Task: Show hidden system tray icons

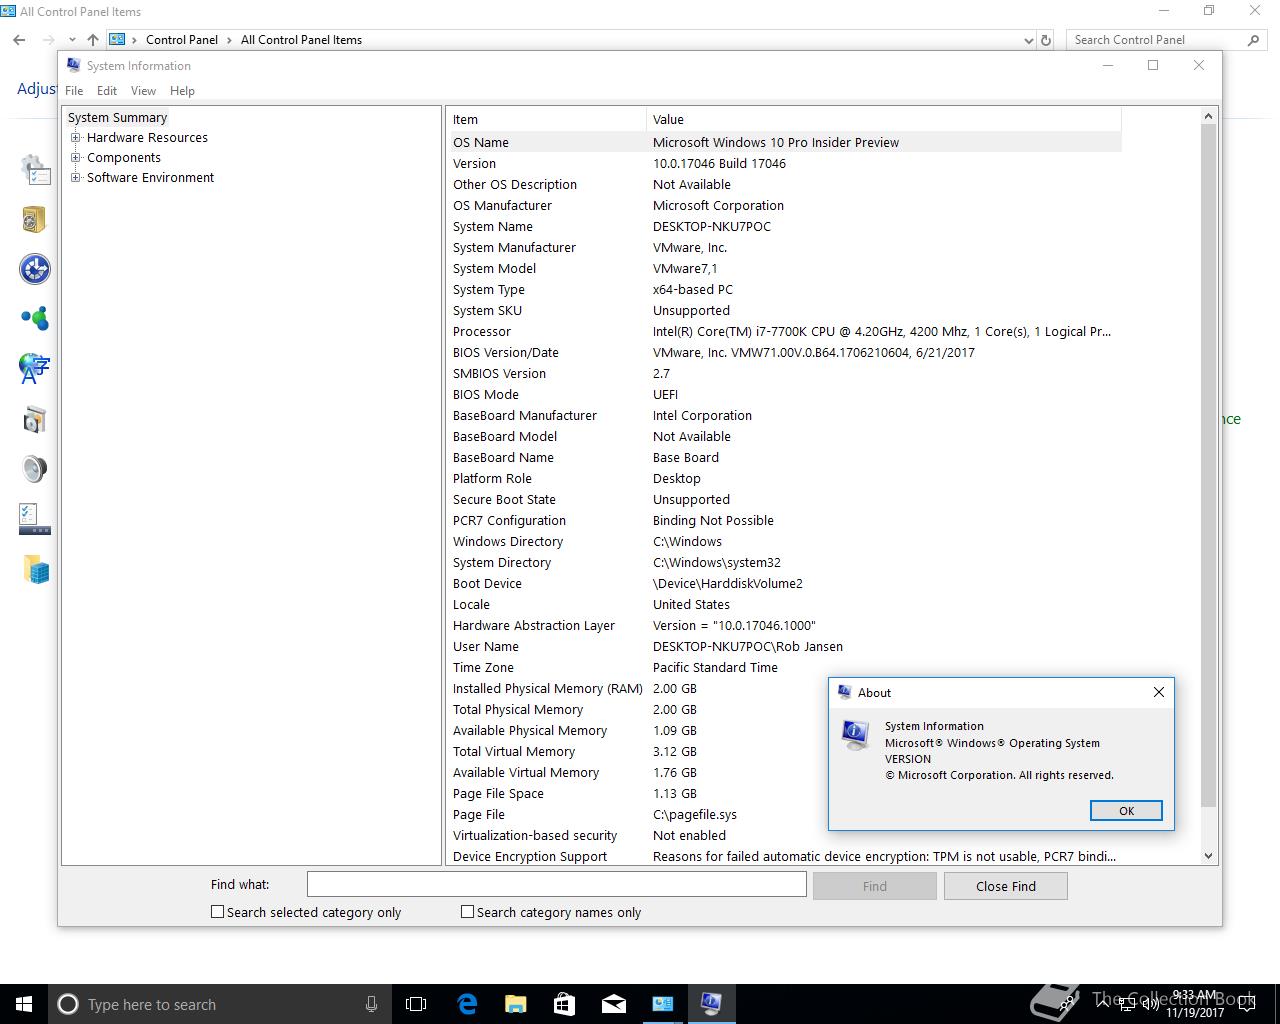Action: [x=1102, y=1004]
